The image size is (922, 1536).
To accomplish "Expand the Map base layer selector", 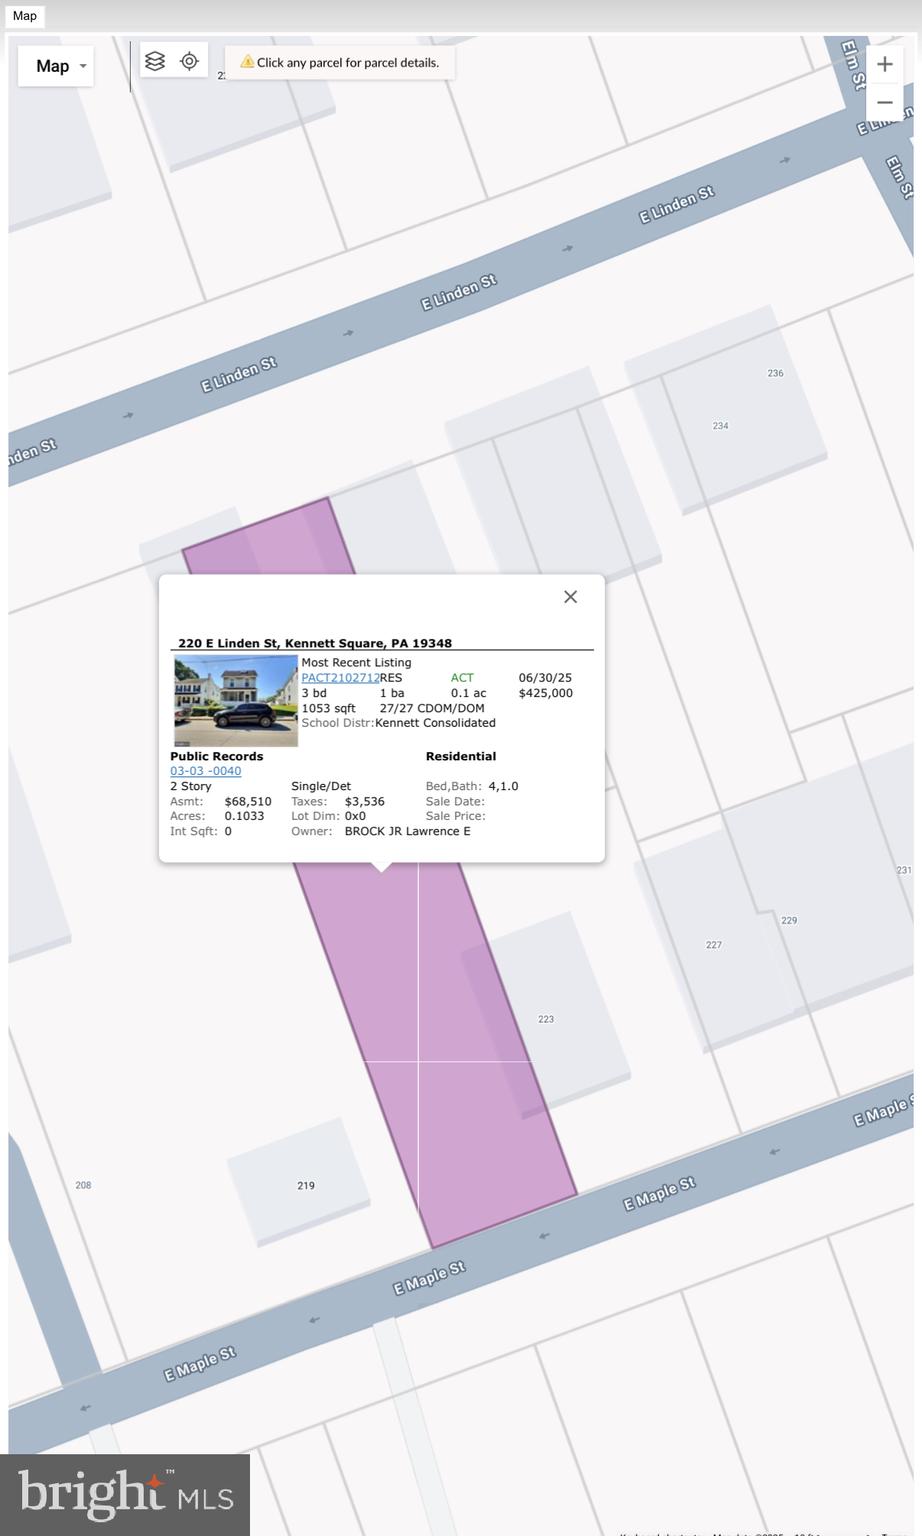I will [56, 66].
